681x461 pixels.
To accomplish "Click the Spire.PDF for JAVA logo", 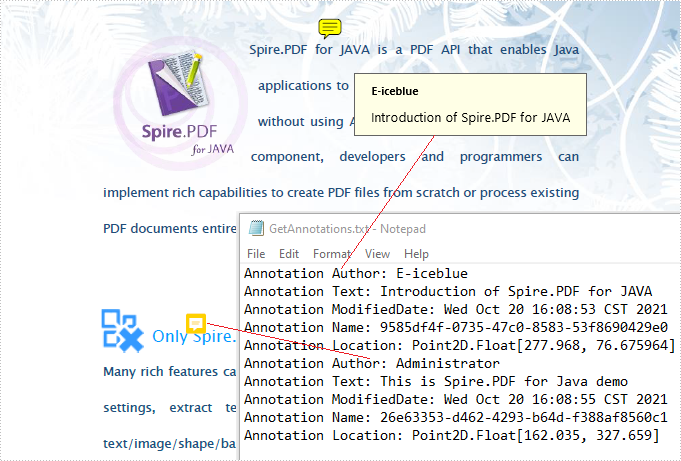I will [x=180, y=103].
